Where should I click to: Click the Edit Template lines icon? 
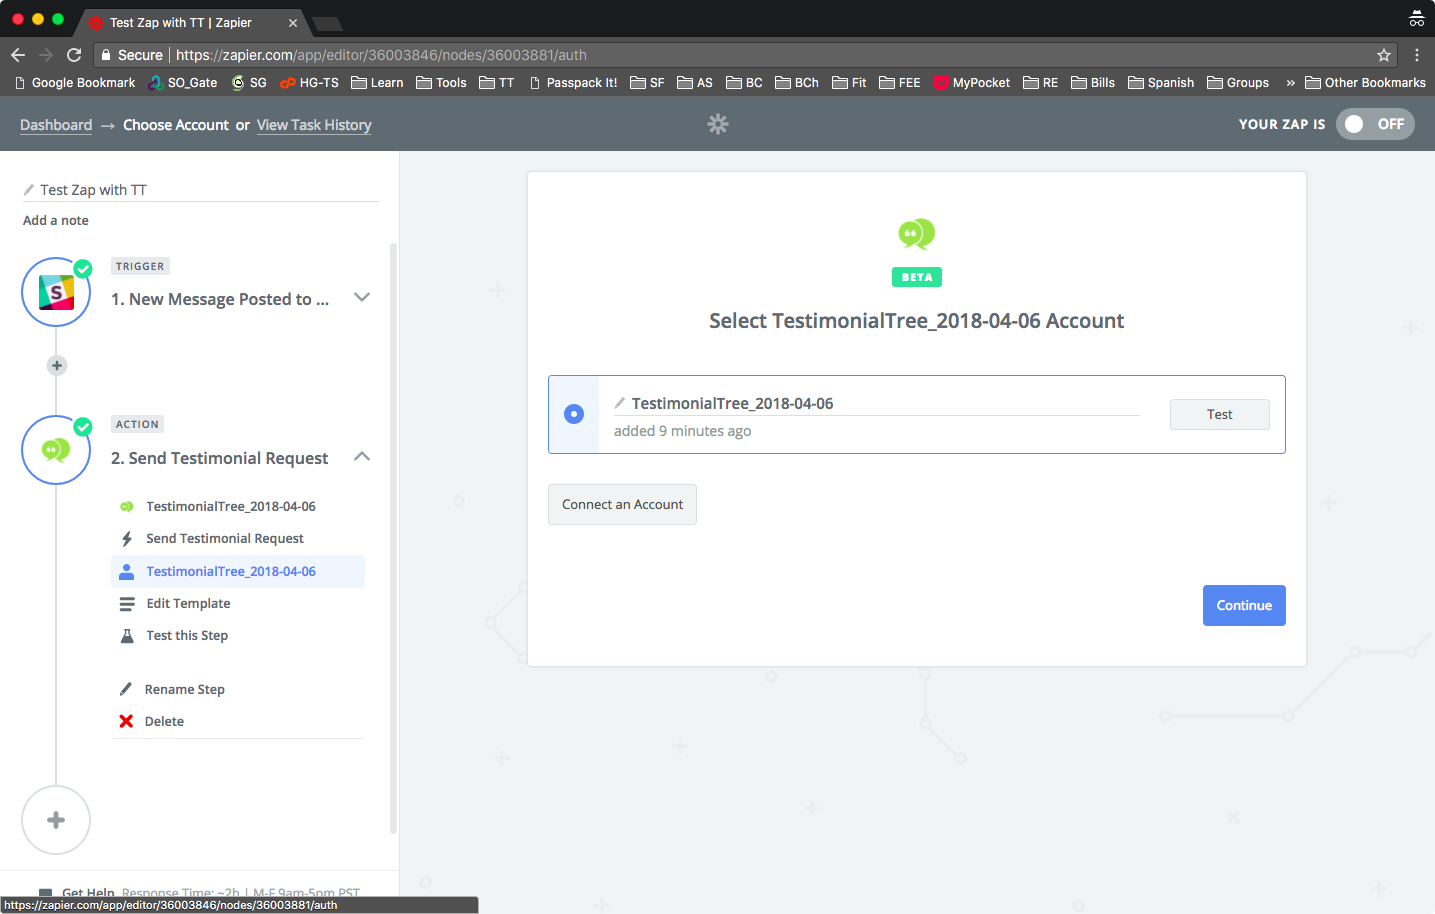[127, 604]
